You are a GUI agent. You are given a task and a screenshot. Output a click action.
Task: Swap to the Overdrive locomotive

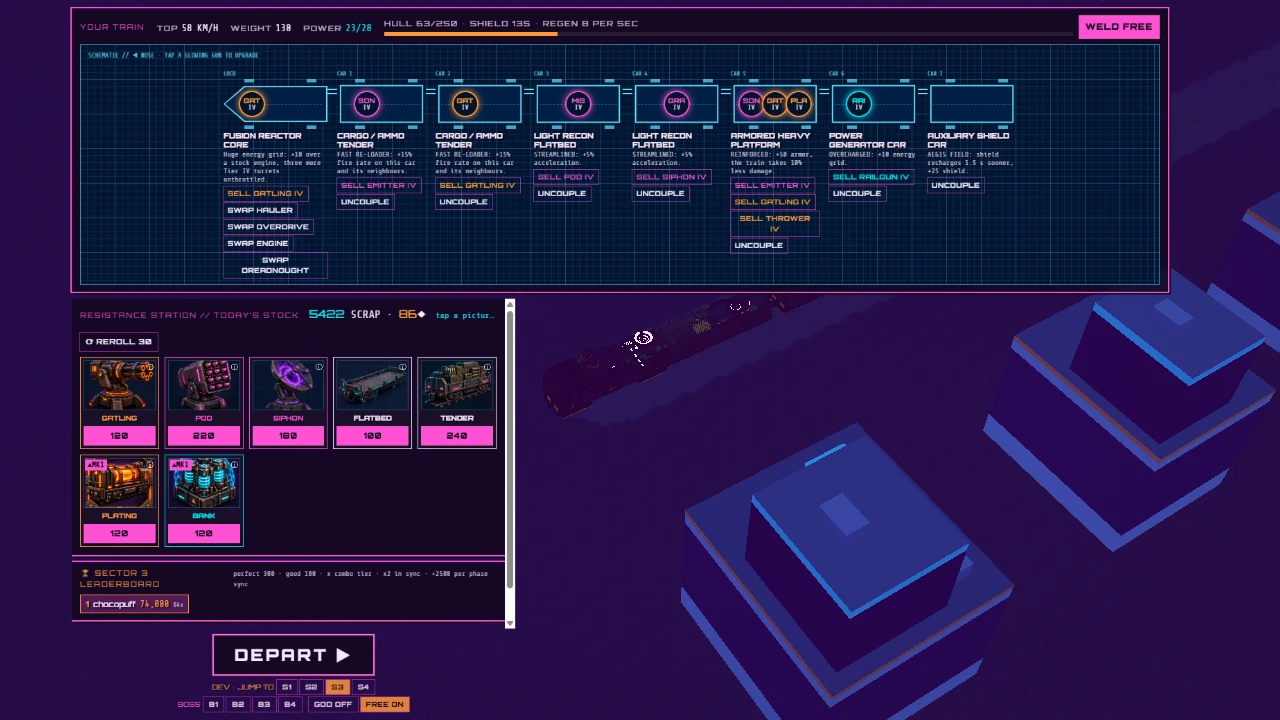pos(268,227)
